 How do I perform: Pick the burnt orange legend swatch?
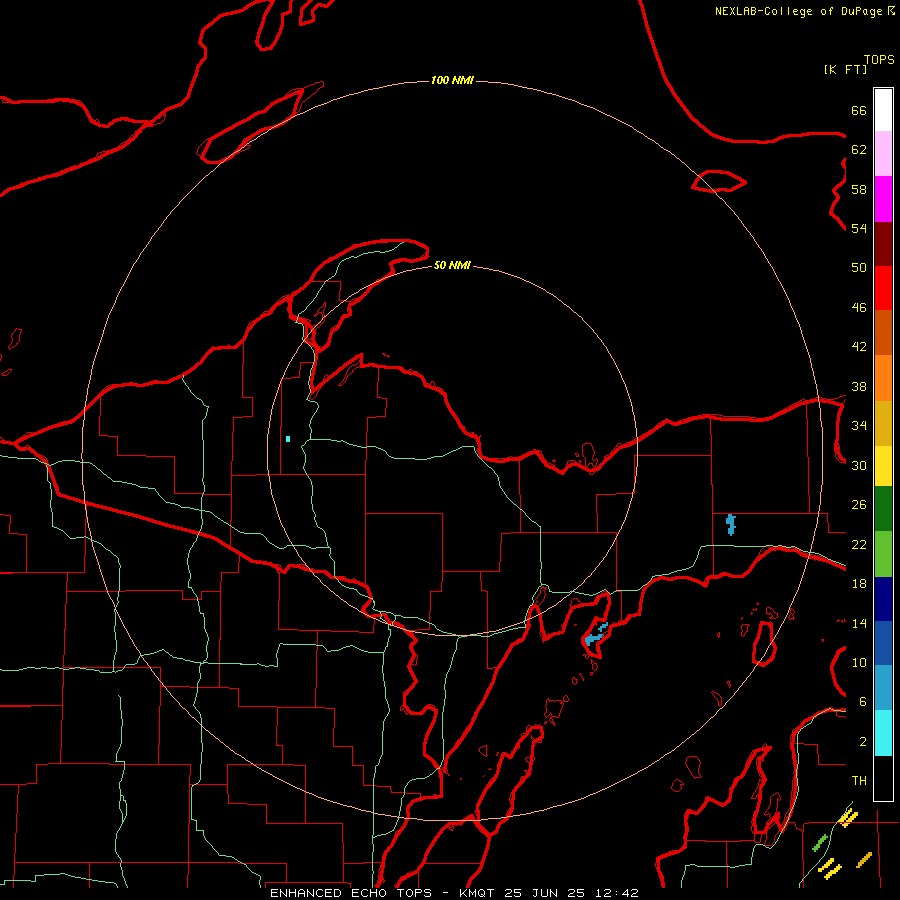[x=883, y=332]
